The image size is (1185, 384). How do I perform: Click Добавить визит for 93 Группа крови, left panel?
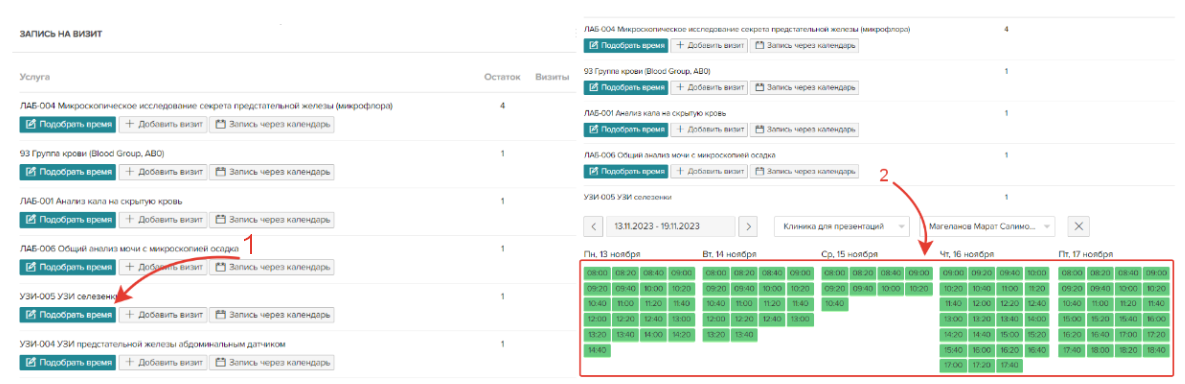tap(162, 172)
